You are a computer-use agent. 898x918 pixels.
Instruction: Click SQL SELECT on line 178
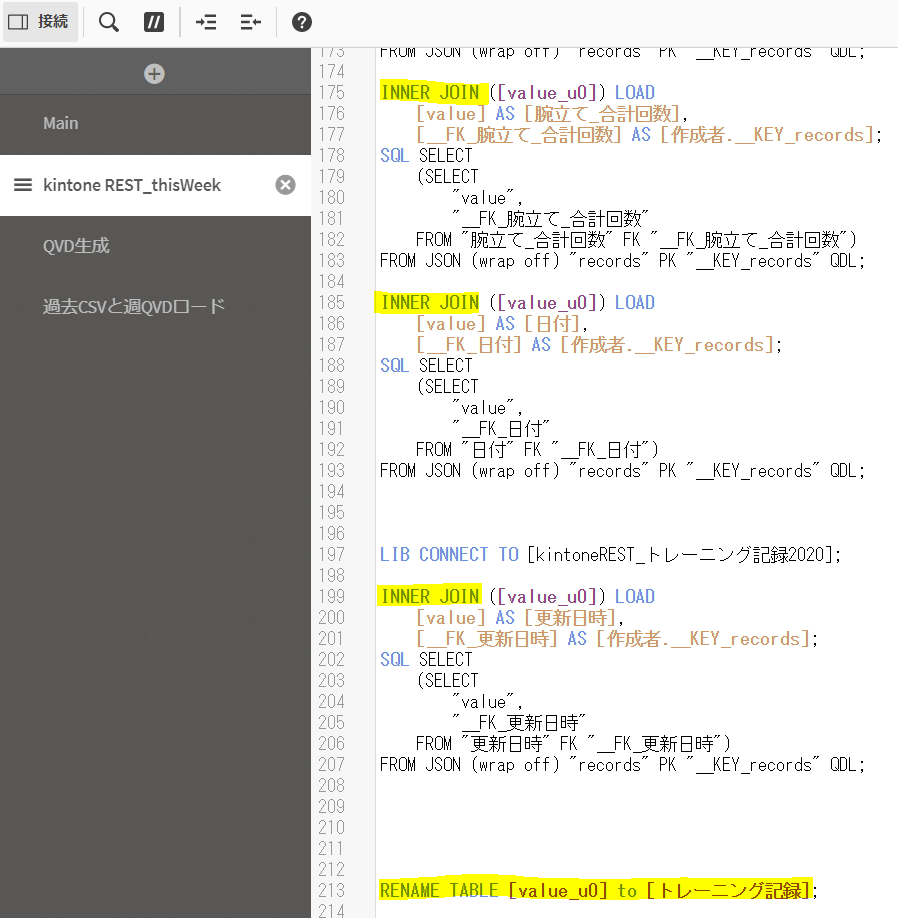coord(426,156)
